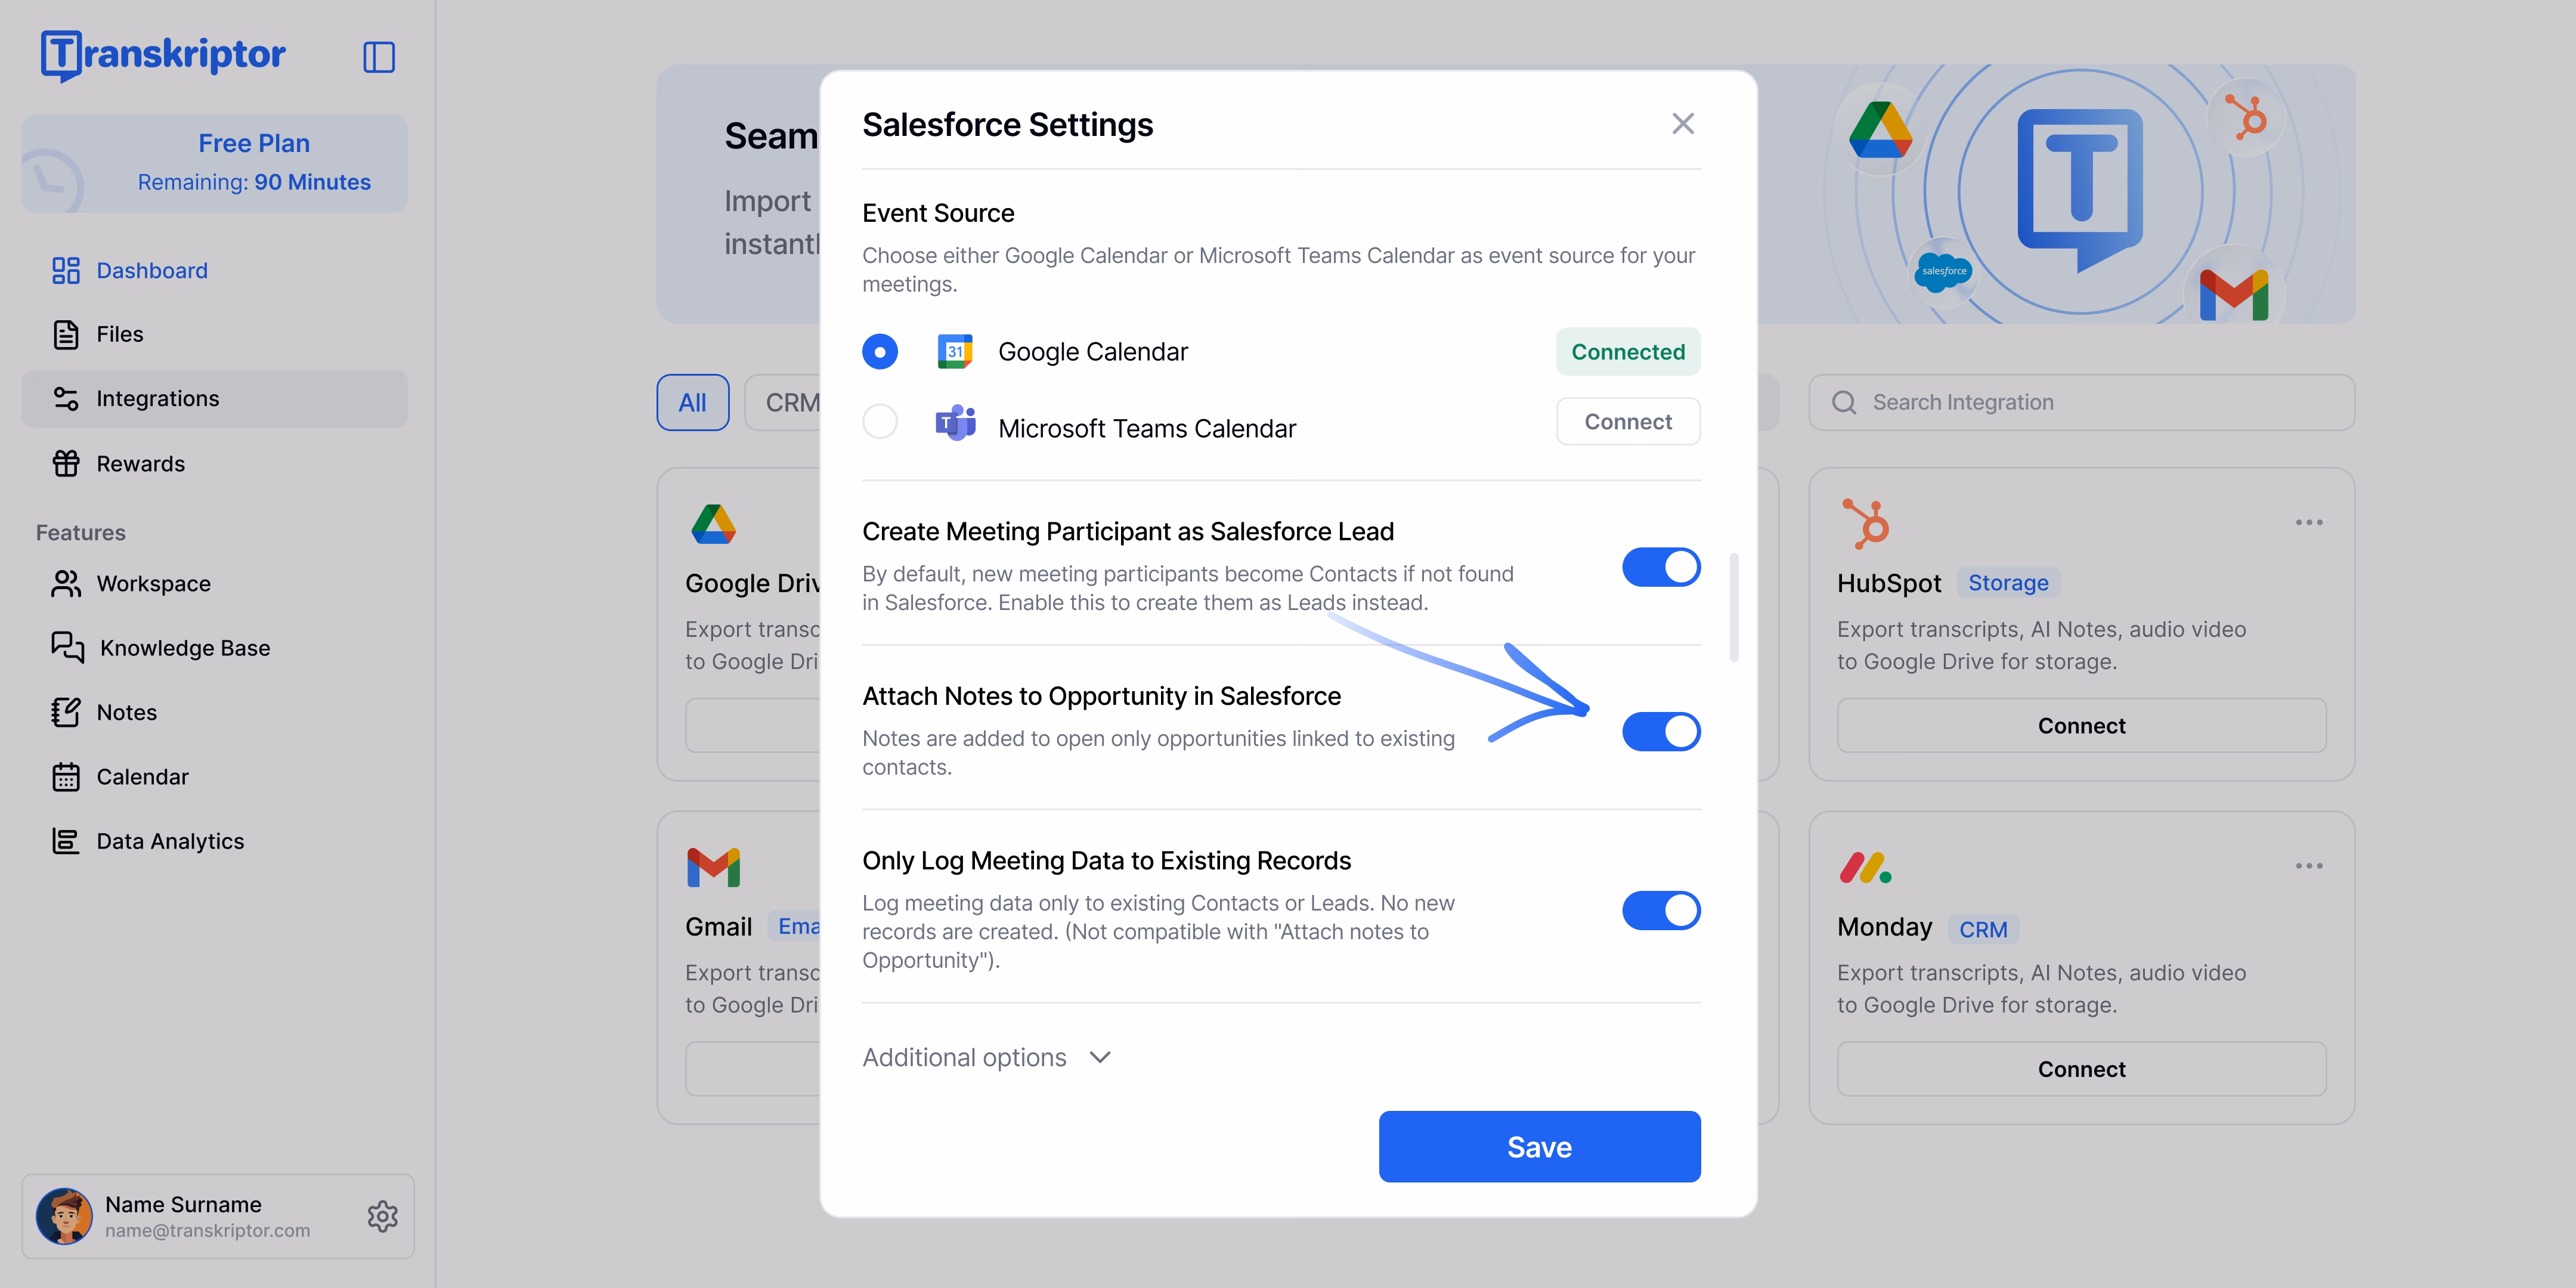The image size is (2576, 1288).
Task: Open HubSpot card three-dot menu
Action: [x=2309, y=522]
